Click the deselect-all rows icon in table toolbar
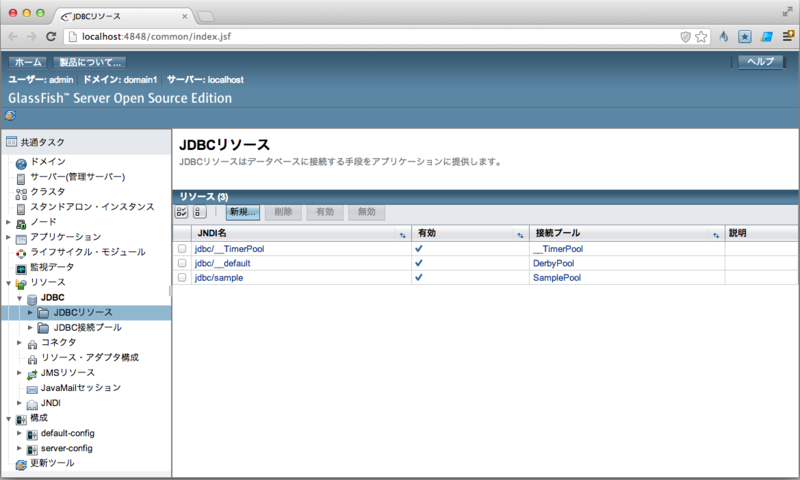 tap(199, 212)
